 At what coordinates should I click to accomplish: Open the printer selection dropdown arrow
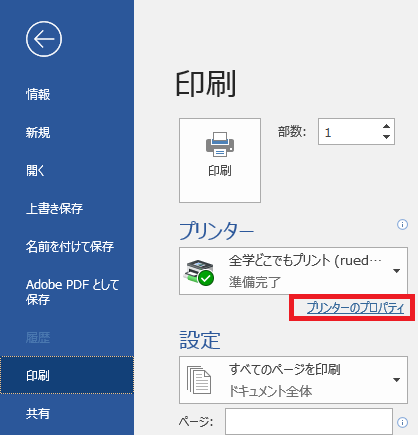pyautogui.click(x=396, y=271)
